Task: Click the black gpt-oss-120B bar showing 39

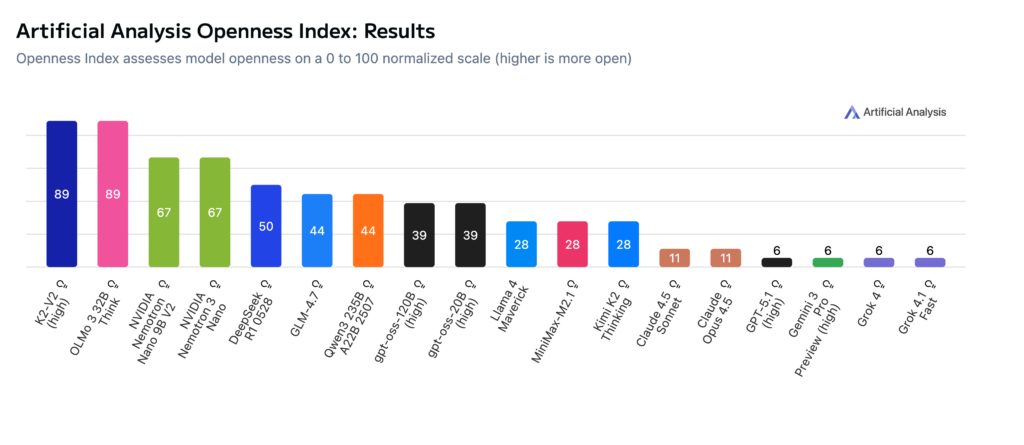Action: 419,235
